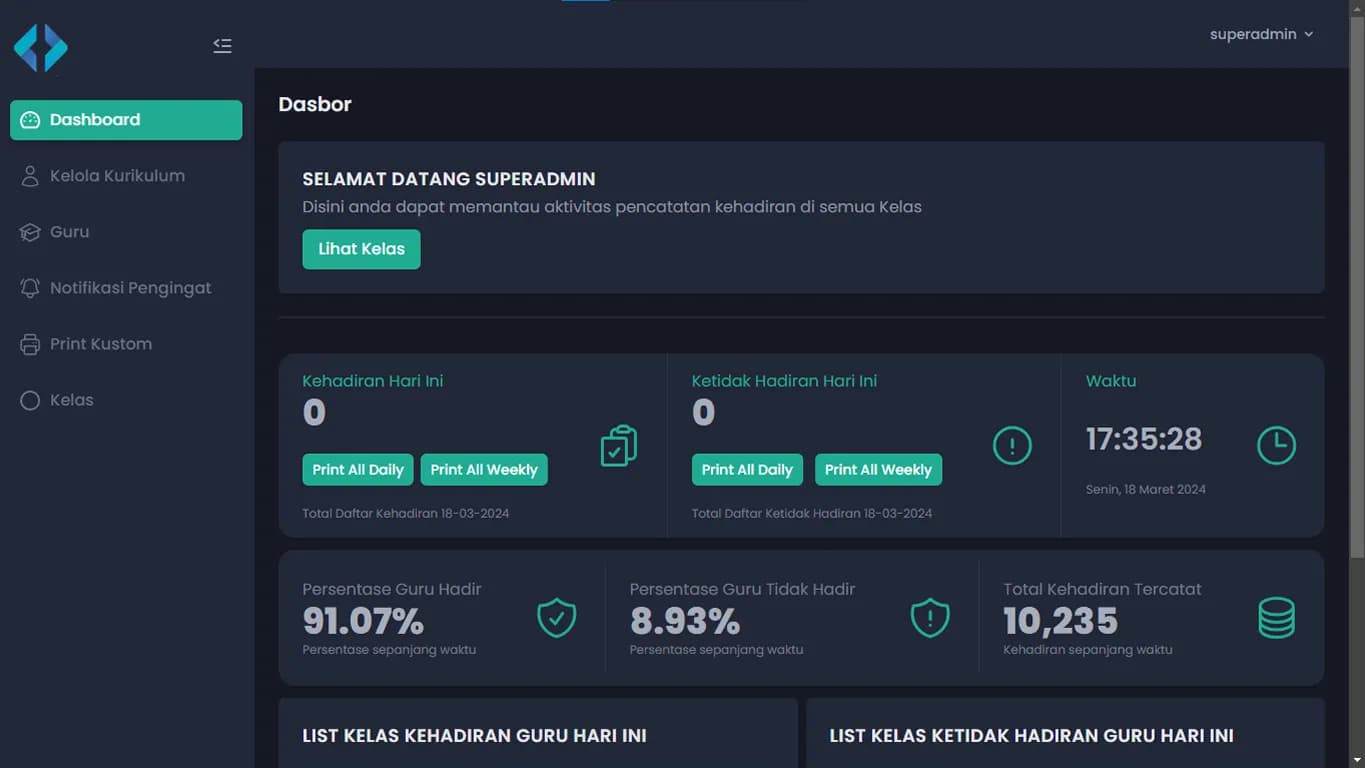Click the blue diamond app logo

tap(41, 48)
